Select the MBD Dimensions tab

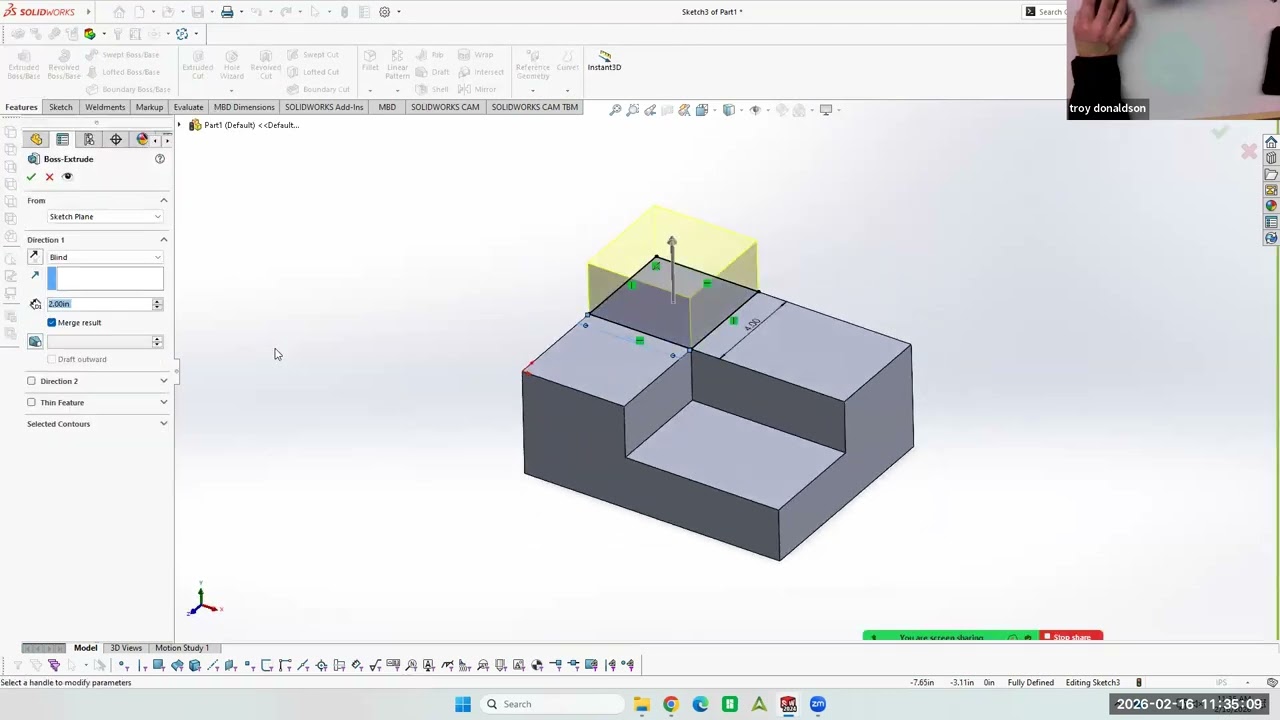coord(244,107)
